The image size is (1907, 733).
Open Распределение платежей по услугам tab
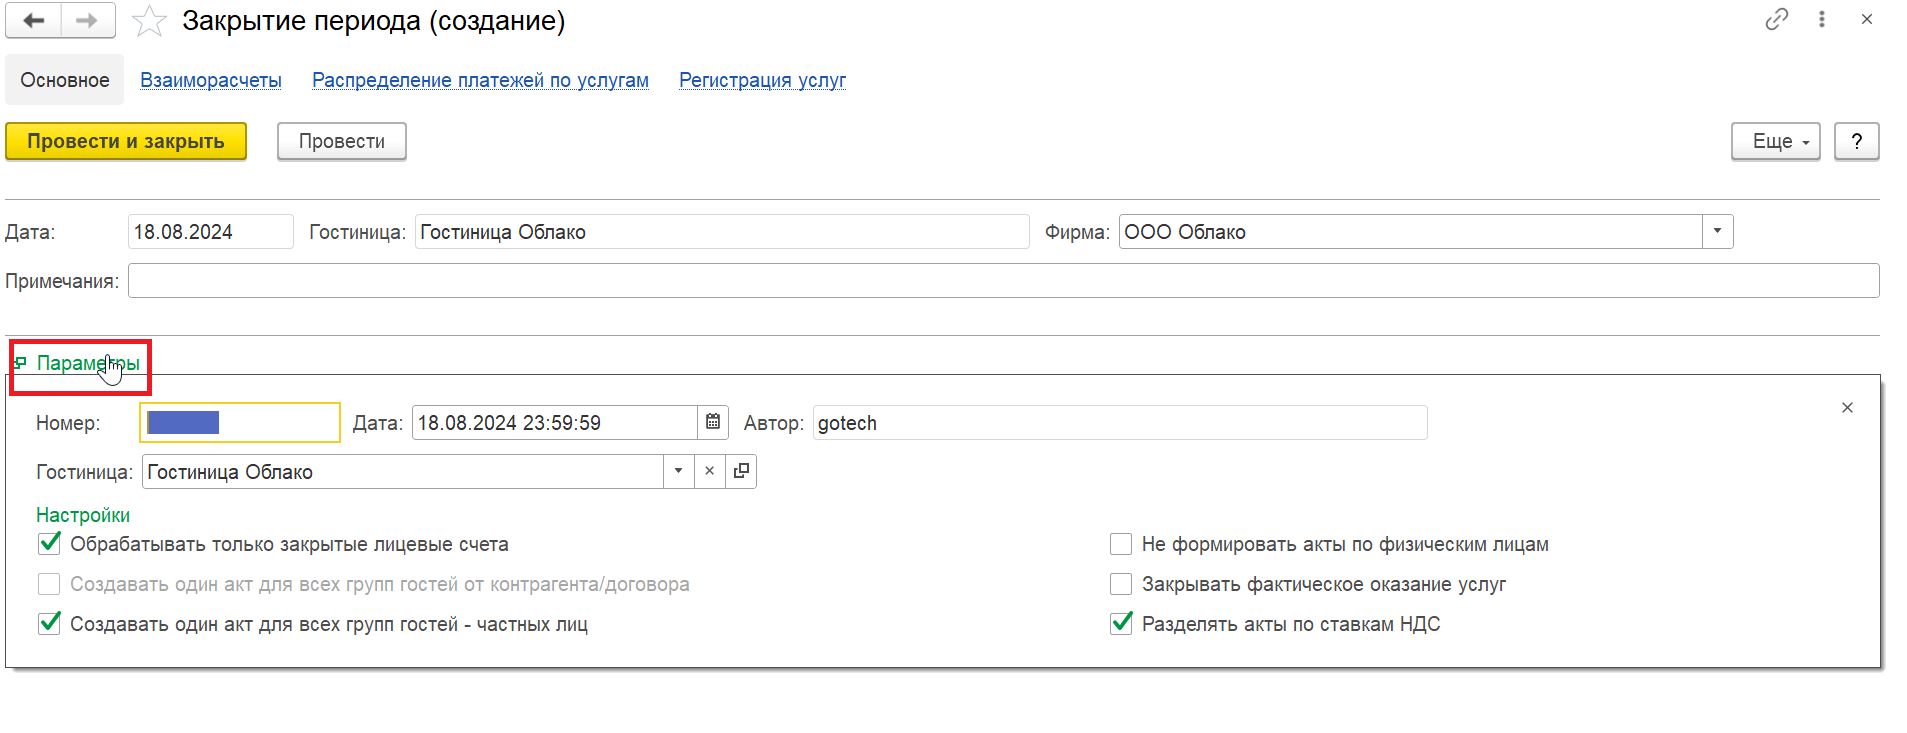pos(480,80)
